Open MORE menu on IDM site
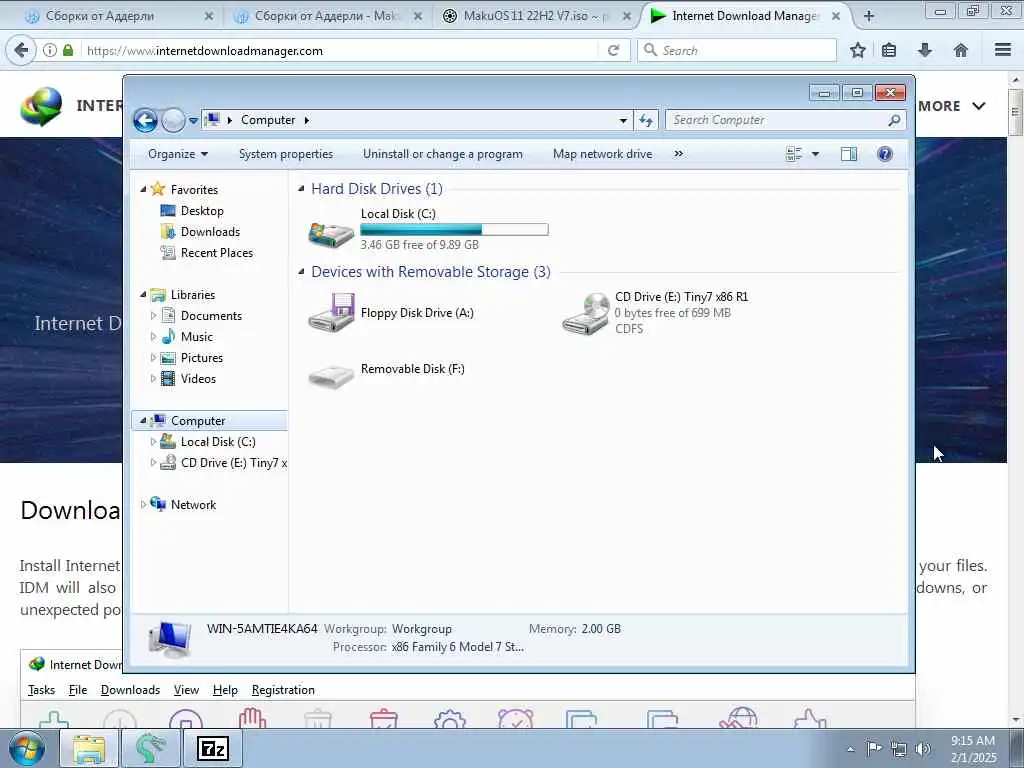Viewport: 1024px width, 768px height. [951, 106]
